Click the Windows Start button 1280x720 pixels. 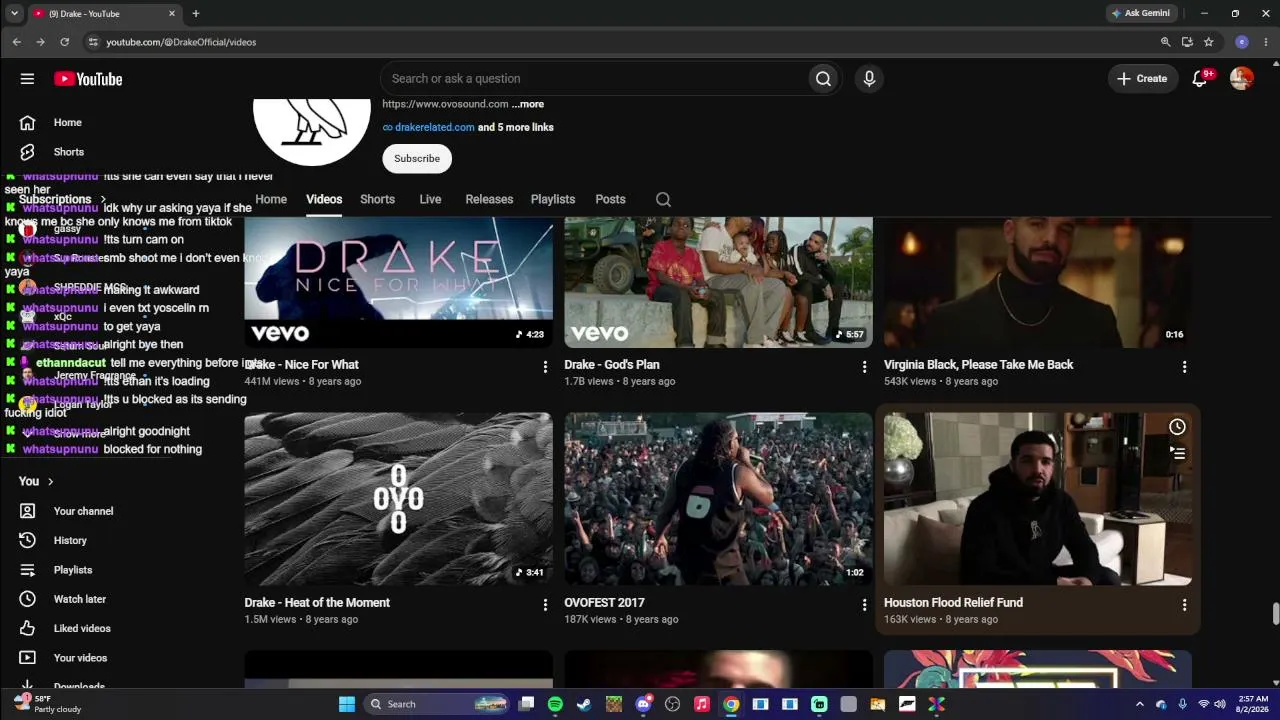pos(347,704)
